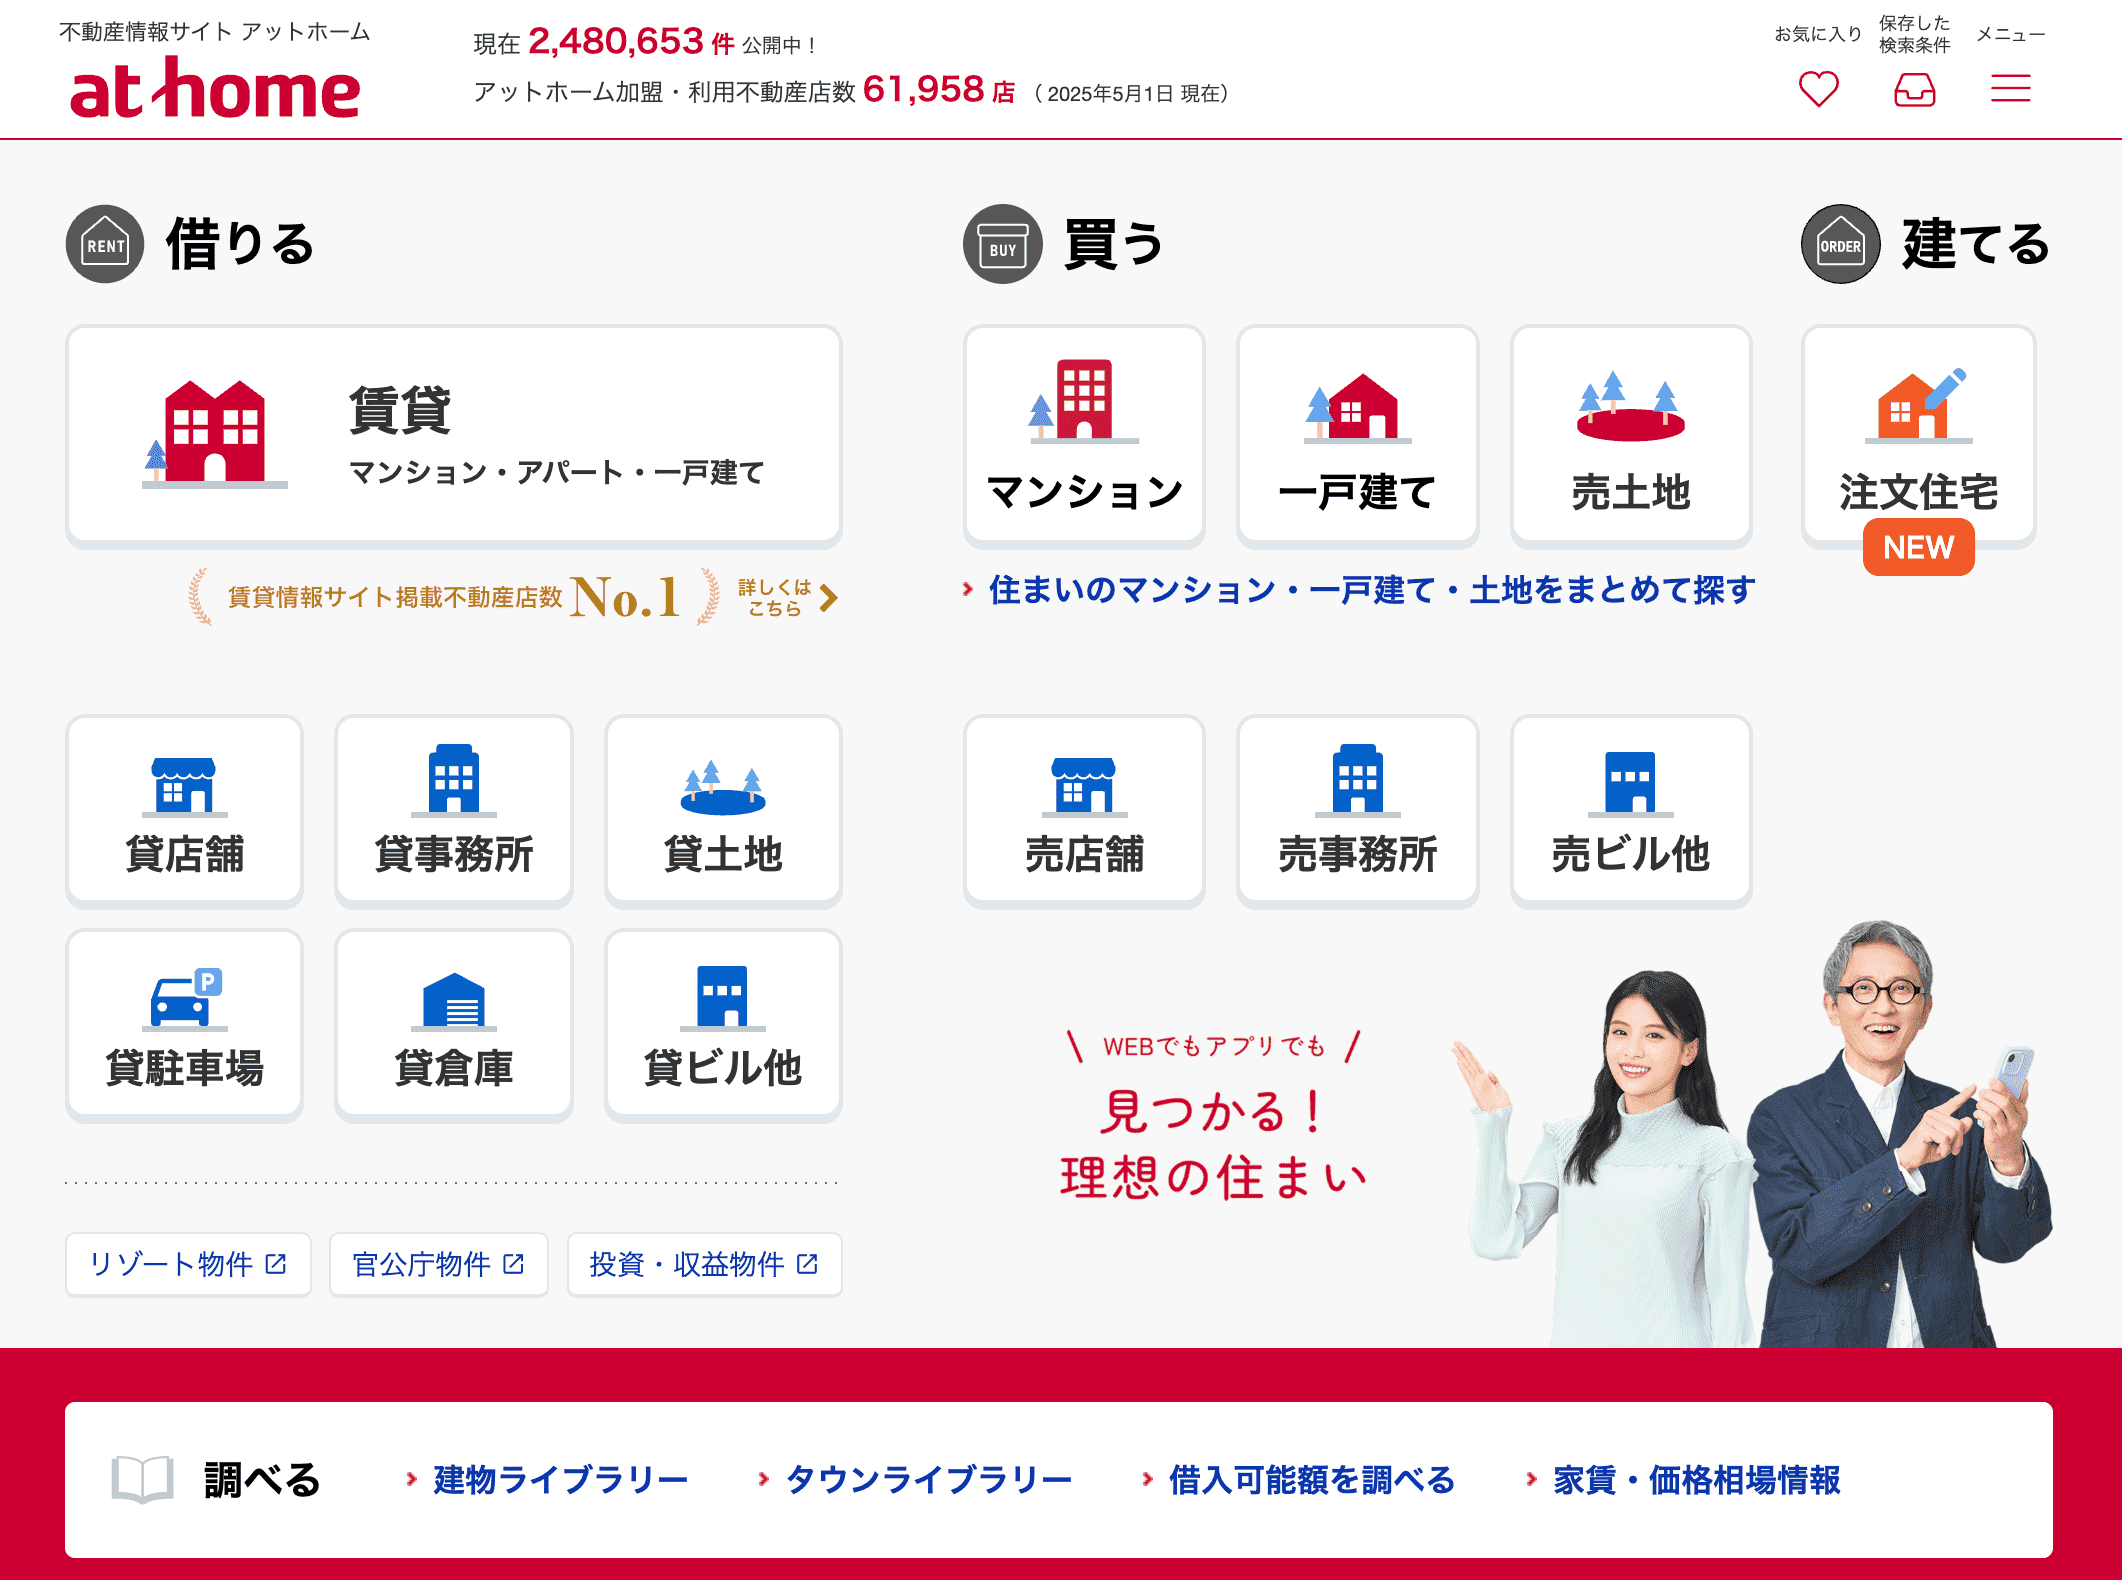
Task: Open 保存した検索条件 saved searches icon
Action: (x=1914, y=90)
